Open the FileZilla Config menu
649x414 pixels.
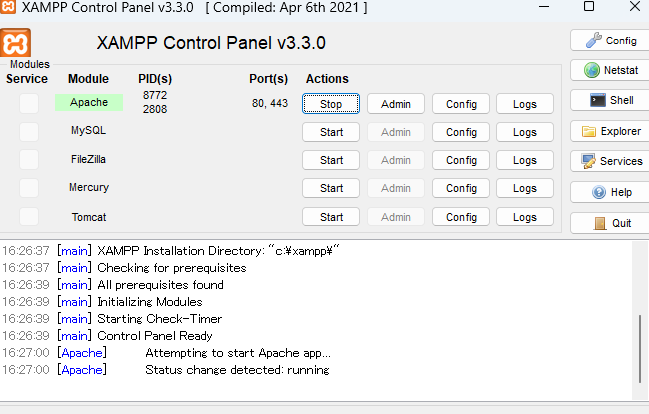point(461,160)
